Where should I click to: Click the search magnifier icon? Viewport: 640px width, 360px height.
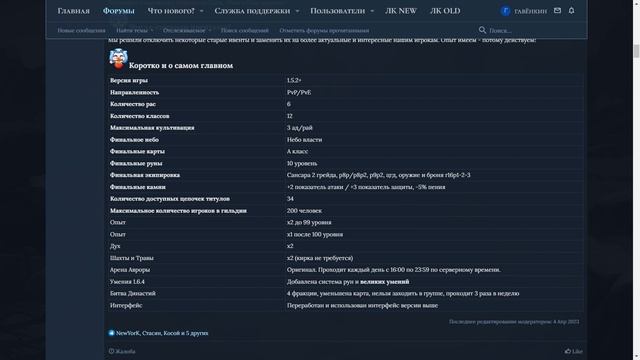(x=482, y=30)
